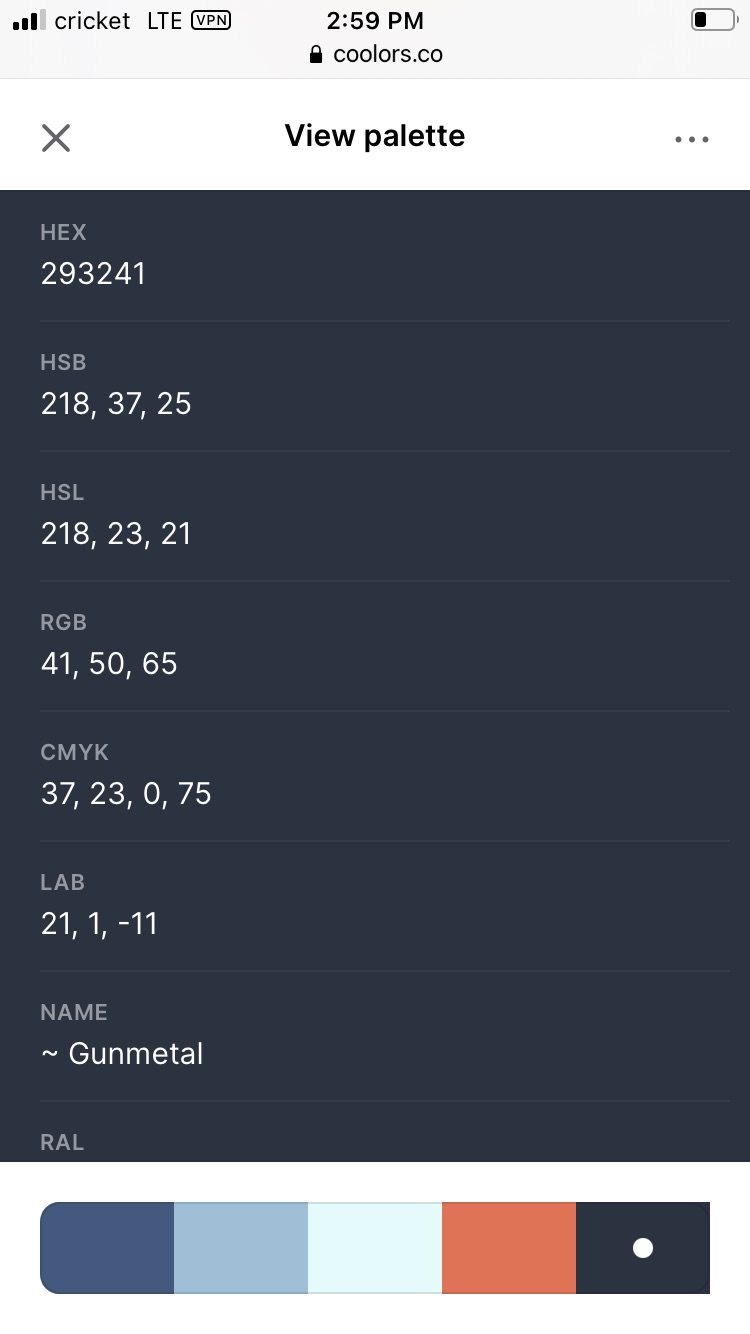Select the pale cyan palette swatch
This screenshot has width=750, height=1334.
click(x=375, y=1247)
